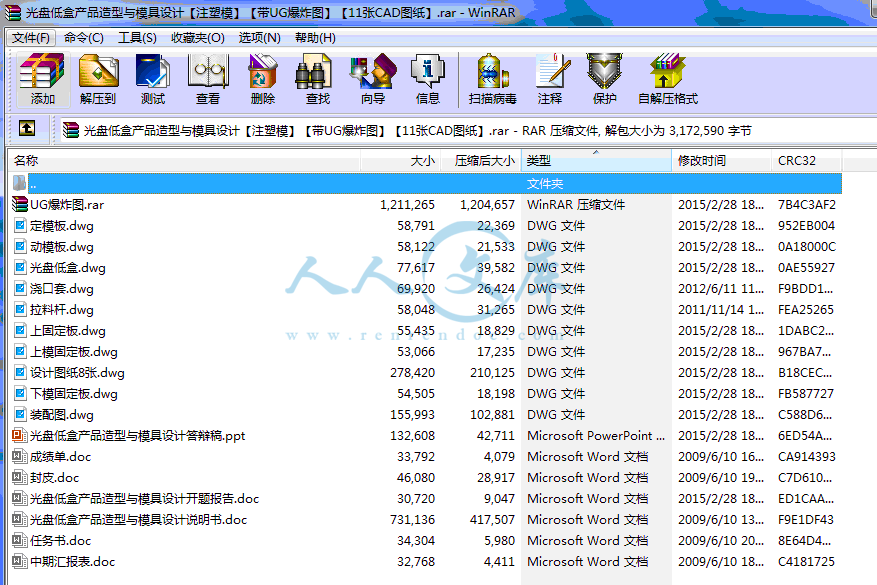Select the Word icon of 任务书.doc

(x=20, y=540)
